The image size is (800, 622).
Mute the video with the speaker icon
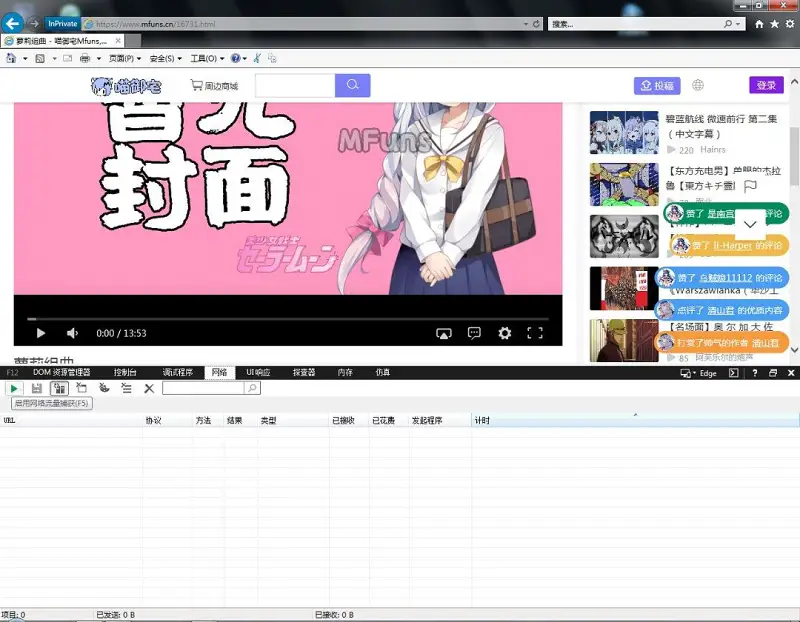click(72, 333)
